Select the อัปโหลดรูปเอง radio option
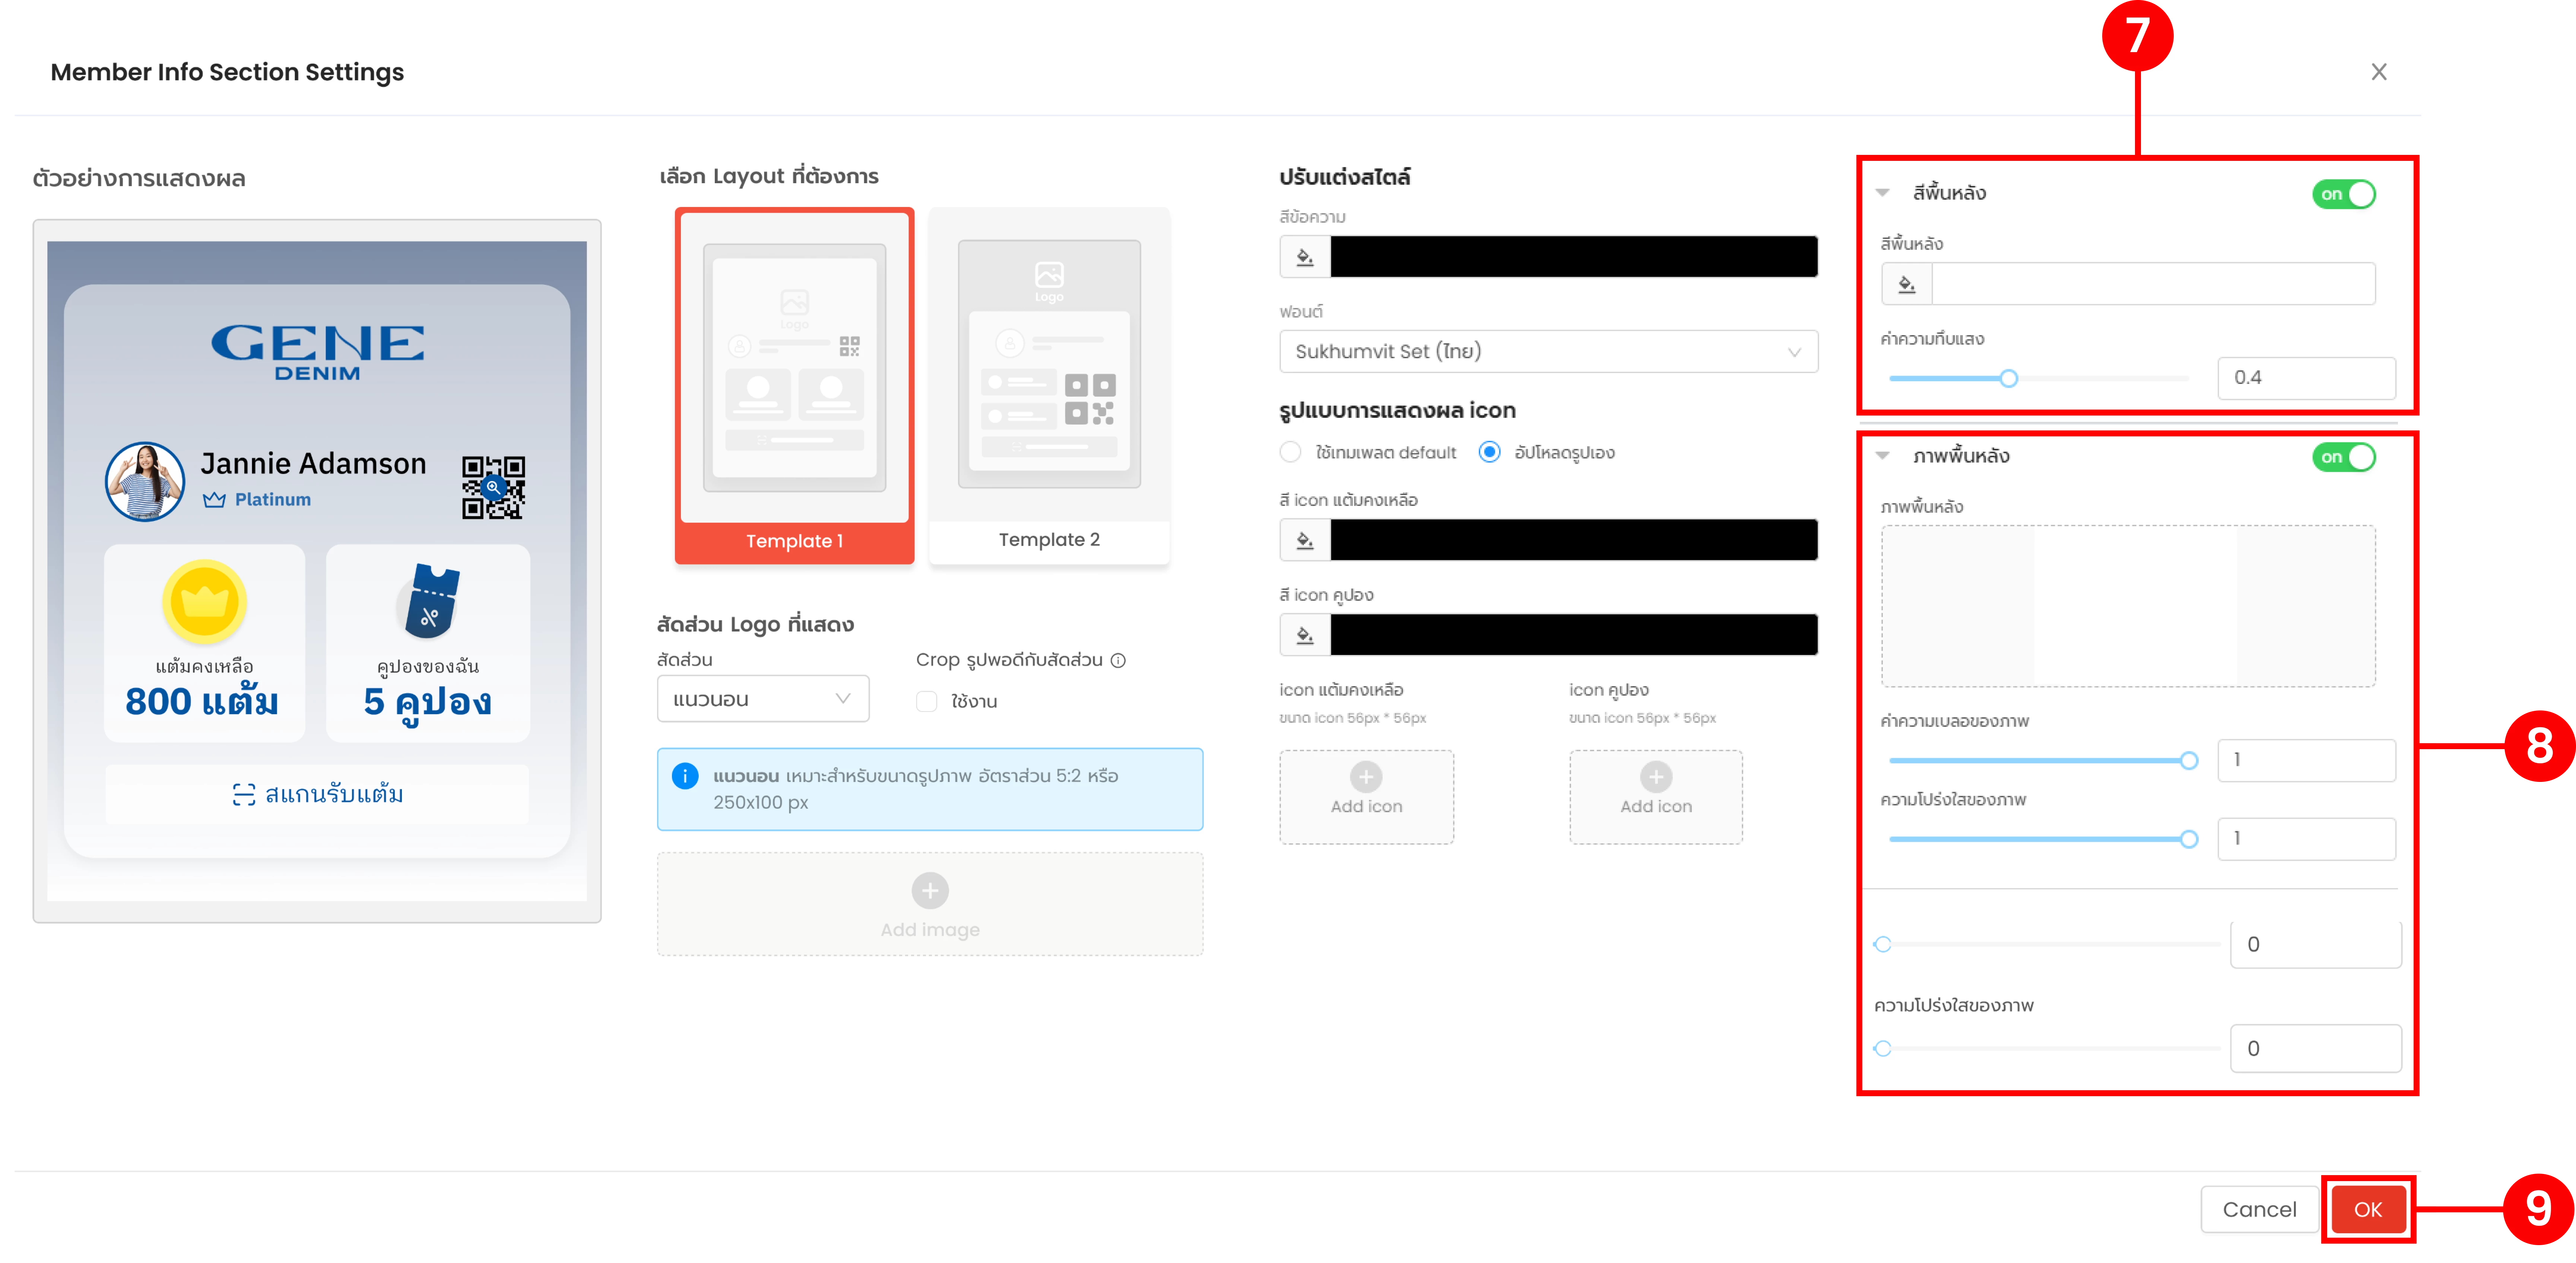The height and width of the screenshot is (1263, 2576). [x=1489, y=452]
